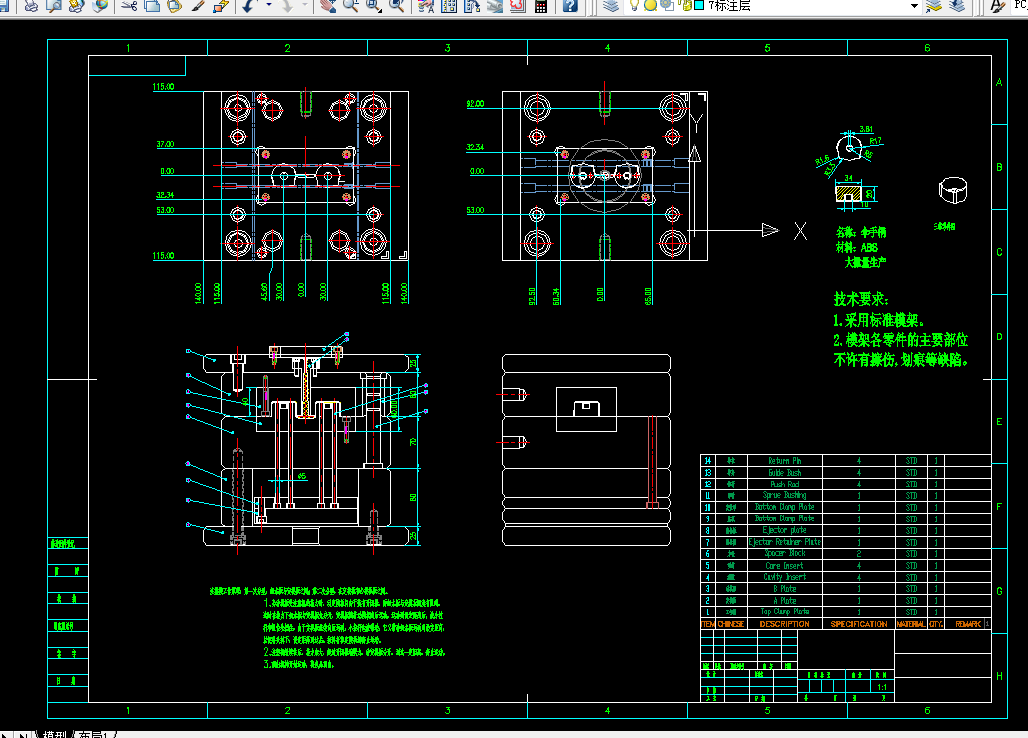Image resolution: width=1028 pixels, height=738 pixels.
Task: Activate the Pan hand tool
Action: pyautogui.click(x=328, y=6)
